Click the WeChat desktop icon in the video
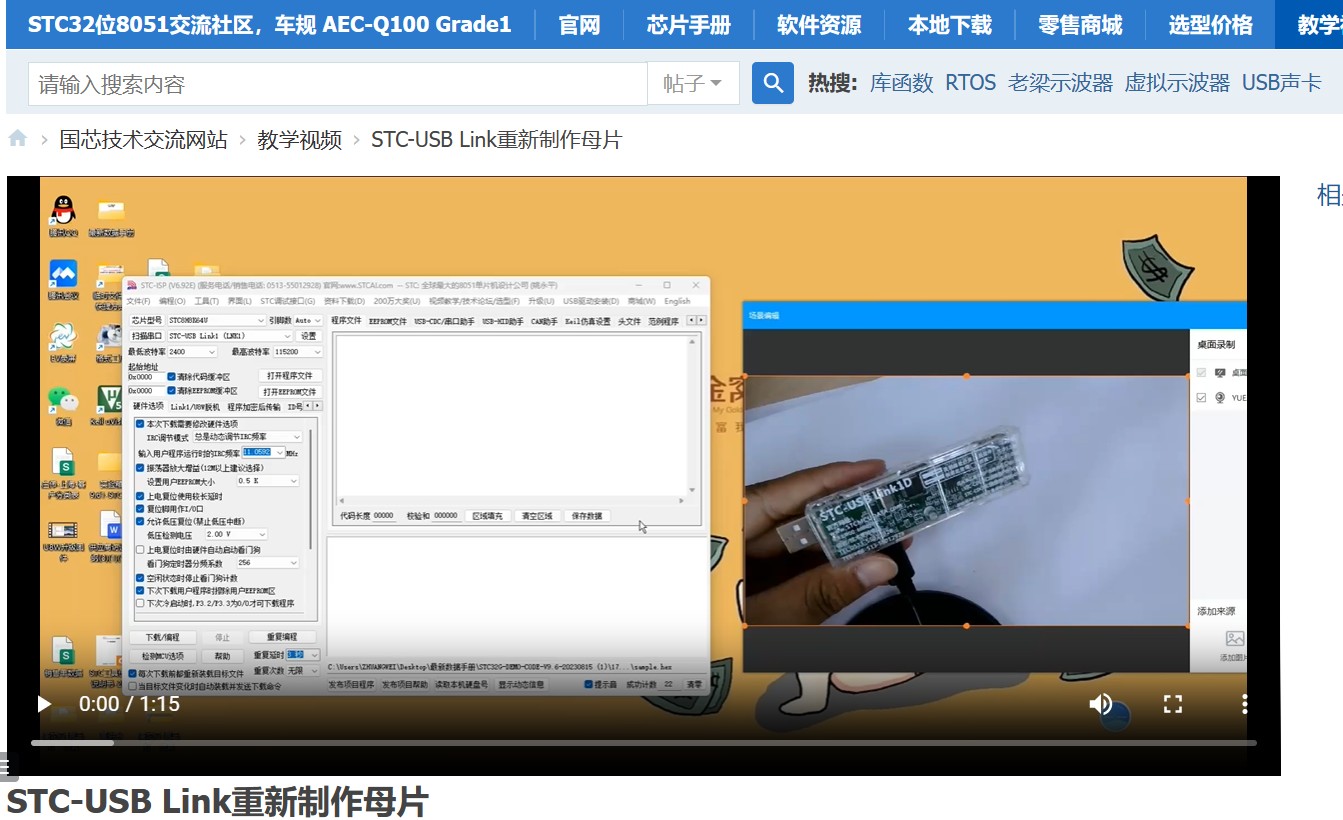 click(63, 400)
